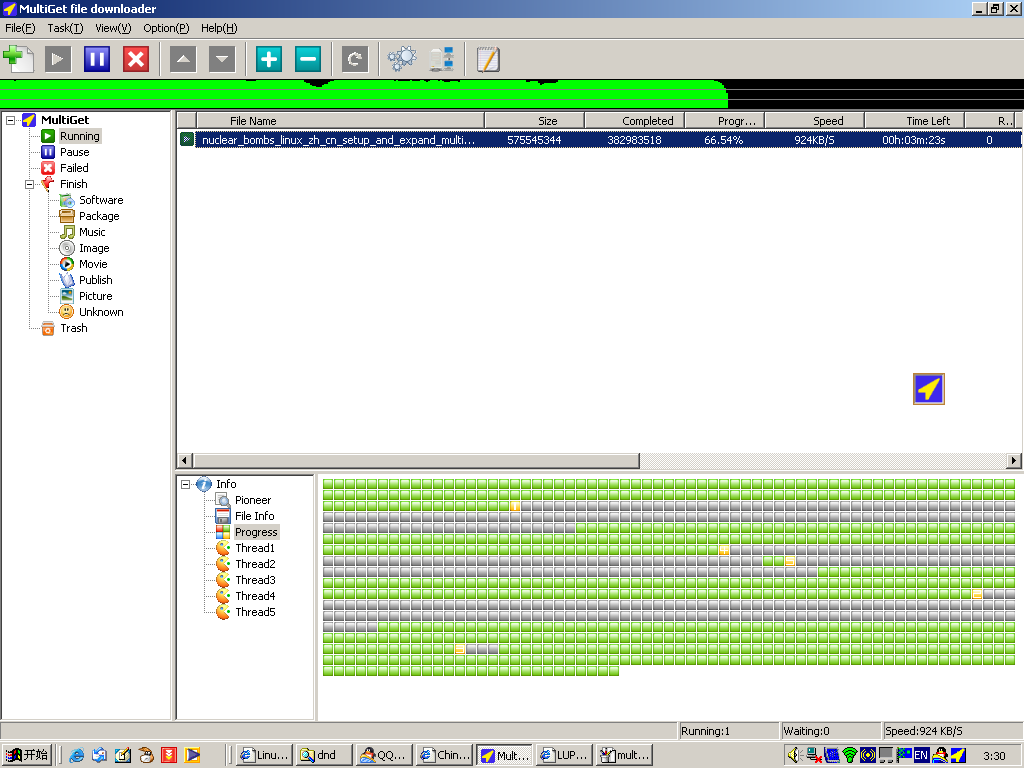Select the nuclear_bombs_linux download row
The width and height of the screenshot is (1024, 768).
[x=599, y=140]
